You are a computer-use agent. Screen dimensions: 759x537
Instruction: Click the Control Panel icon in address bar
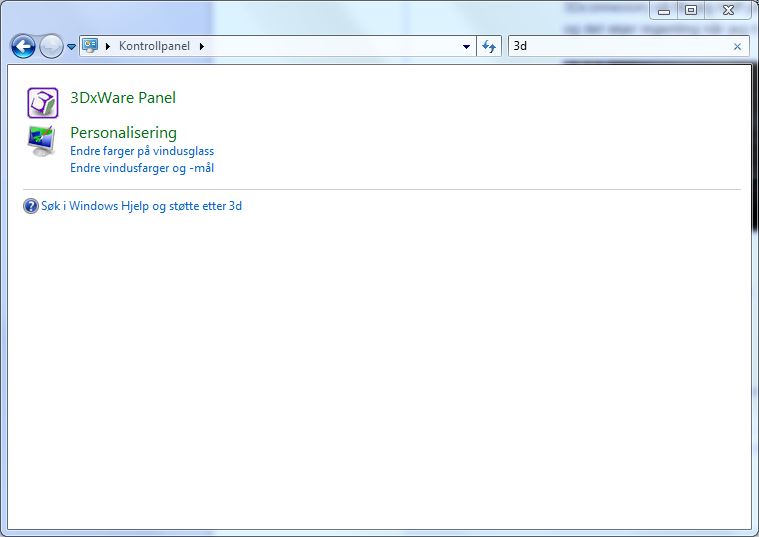click(90, 46)
